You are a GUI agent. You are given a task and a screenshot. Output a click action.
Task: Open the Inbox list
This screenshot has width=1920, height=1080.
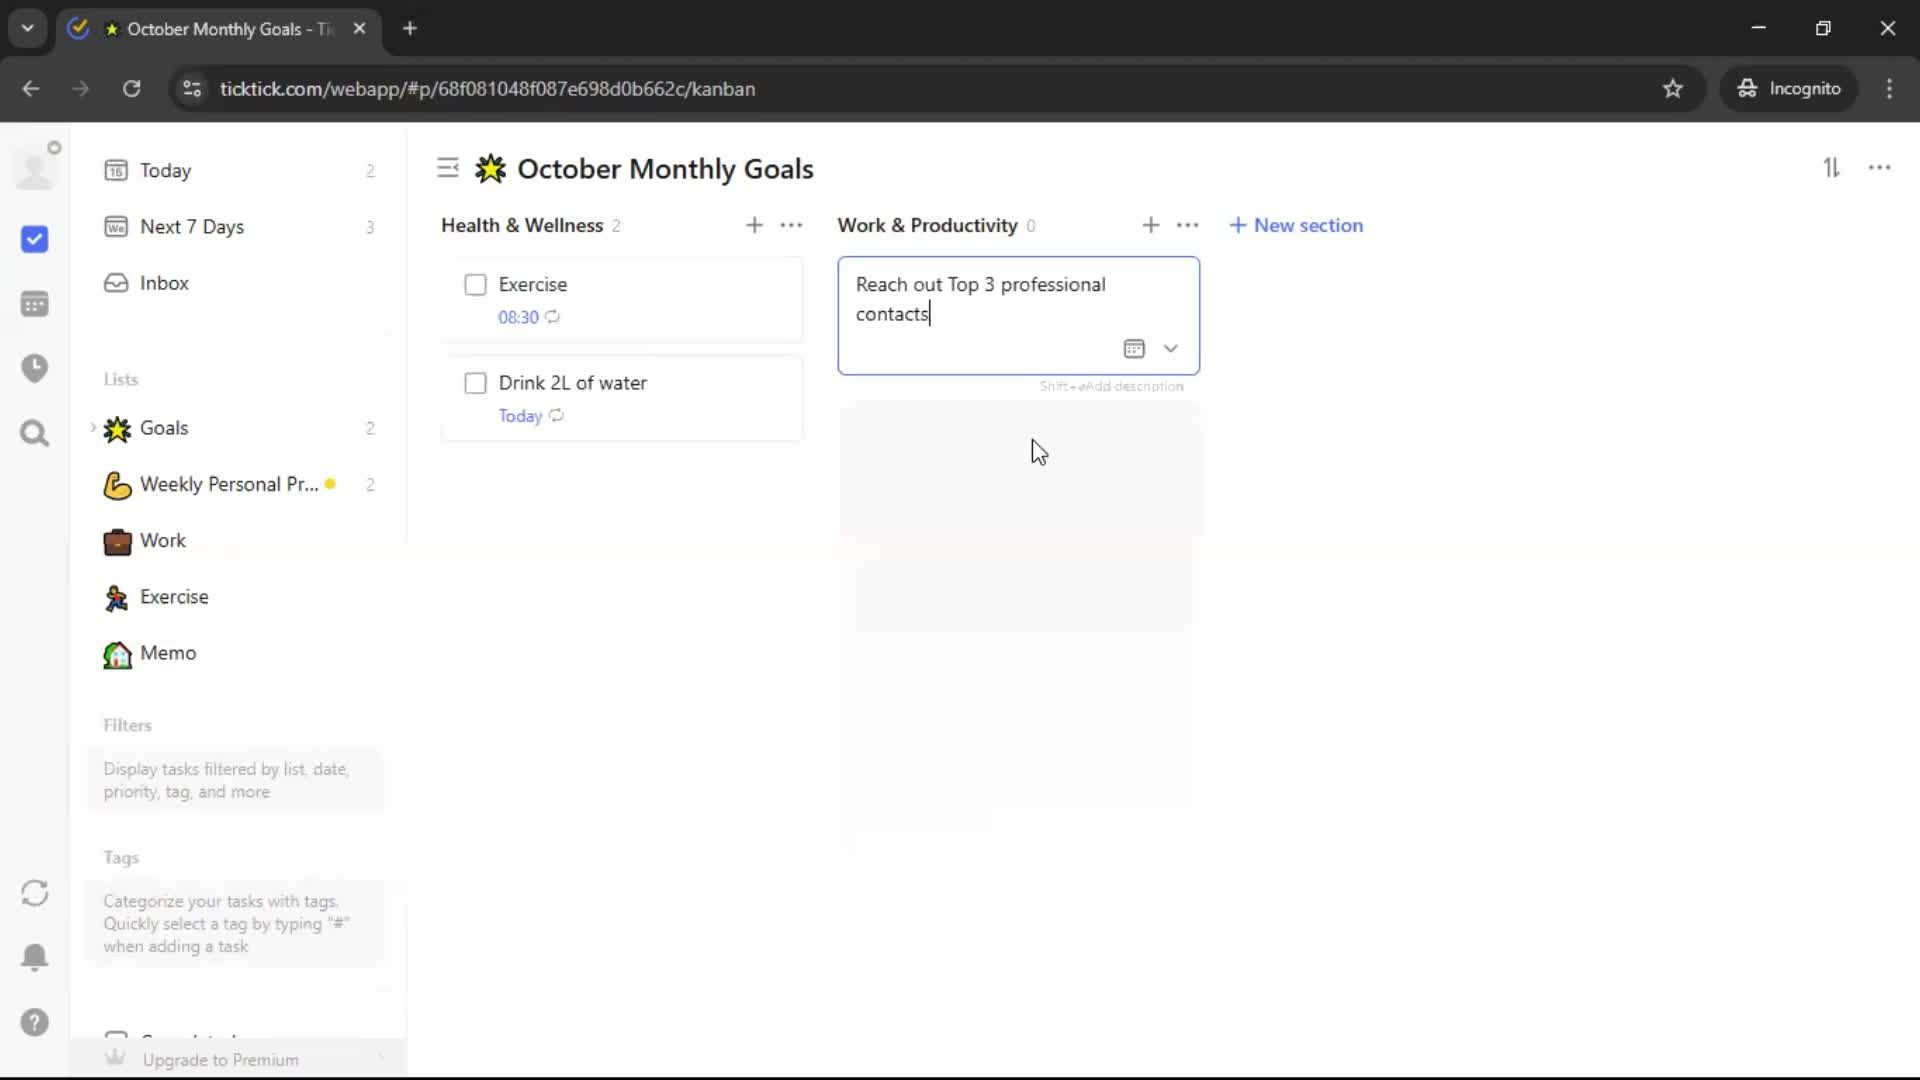(164, 283)
